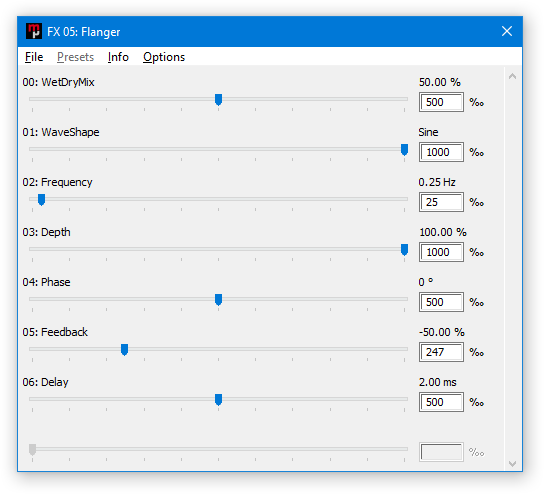Click the scrollbar up arrow
Viewport: 544px width, 494px height.
[512, 76]
